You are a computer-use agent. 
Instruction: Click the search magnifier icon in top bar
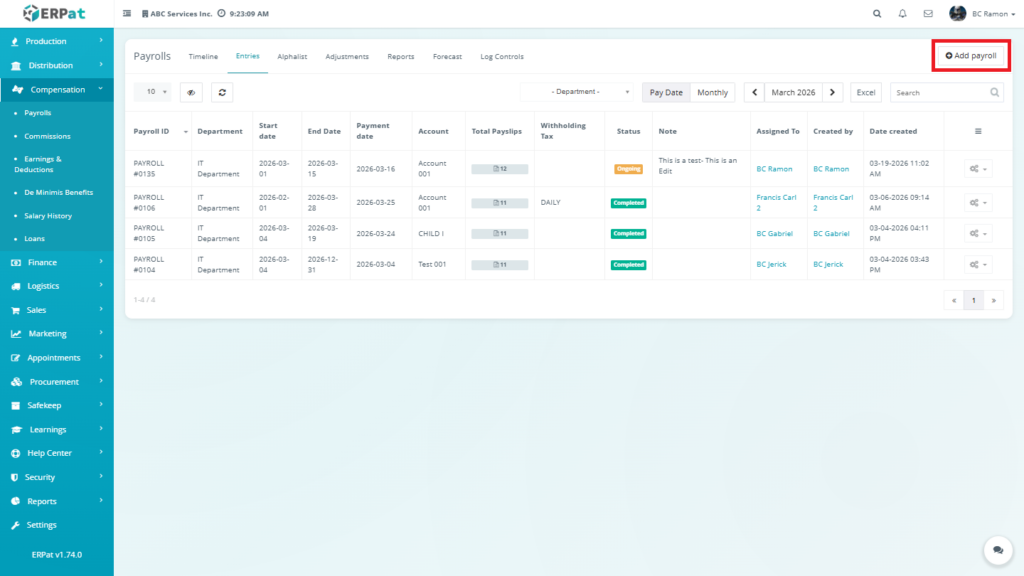click(877, 14)
